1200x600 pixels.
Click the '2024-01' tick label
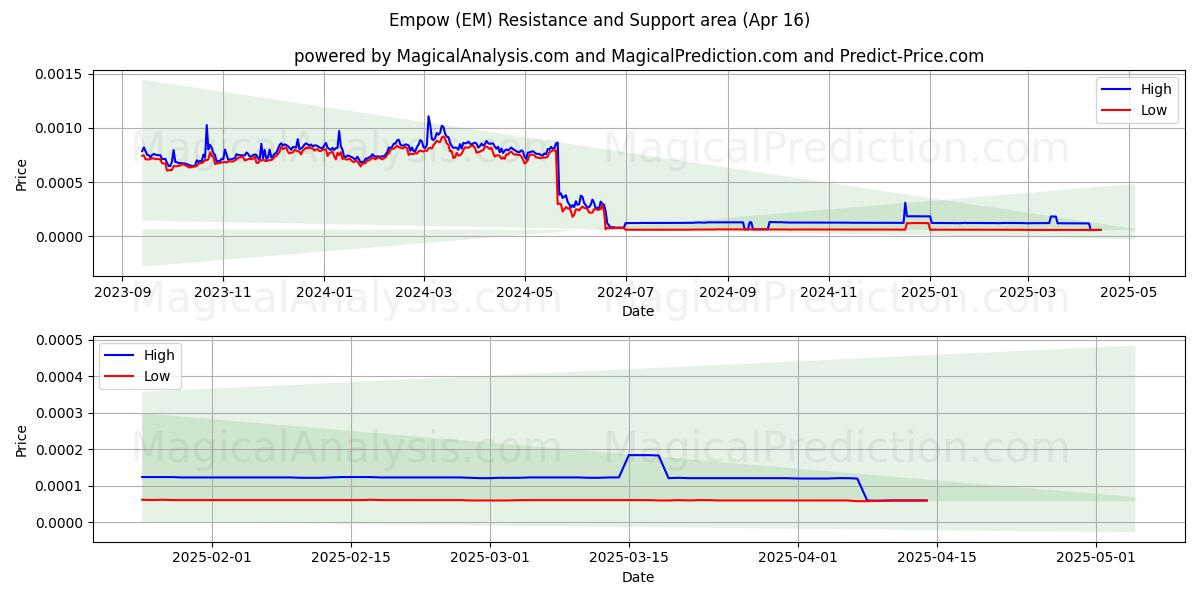[323, 291]
